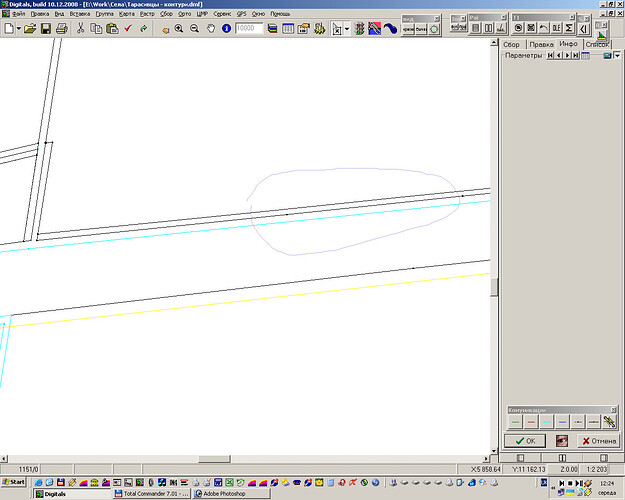625x500 pixels.
Task: Open the layers manager stacked-books icon
Action: (273, 29)
